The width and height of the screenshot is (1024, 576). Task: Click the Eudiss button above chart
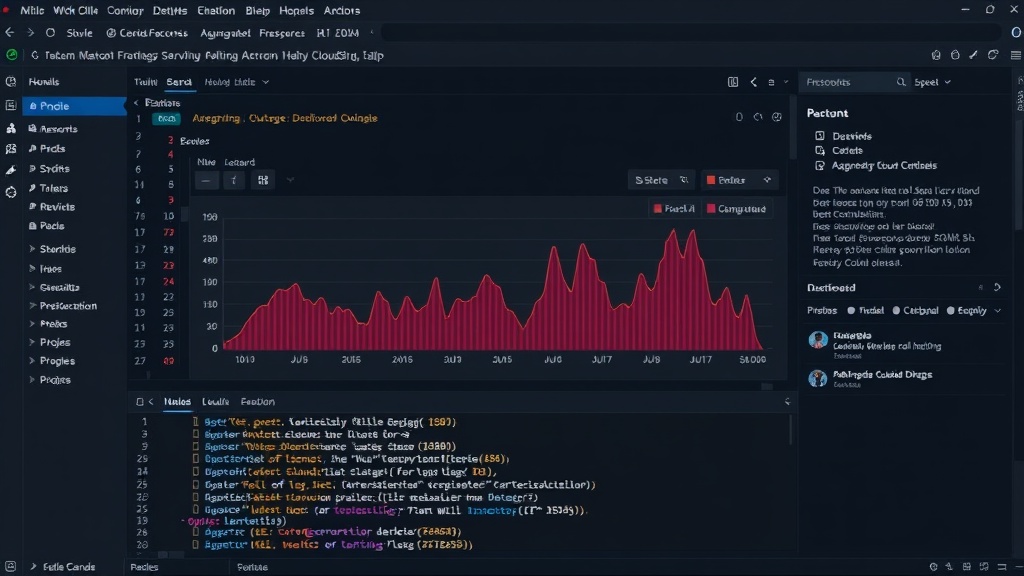click(739, 180)
